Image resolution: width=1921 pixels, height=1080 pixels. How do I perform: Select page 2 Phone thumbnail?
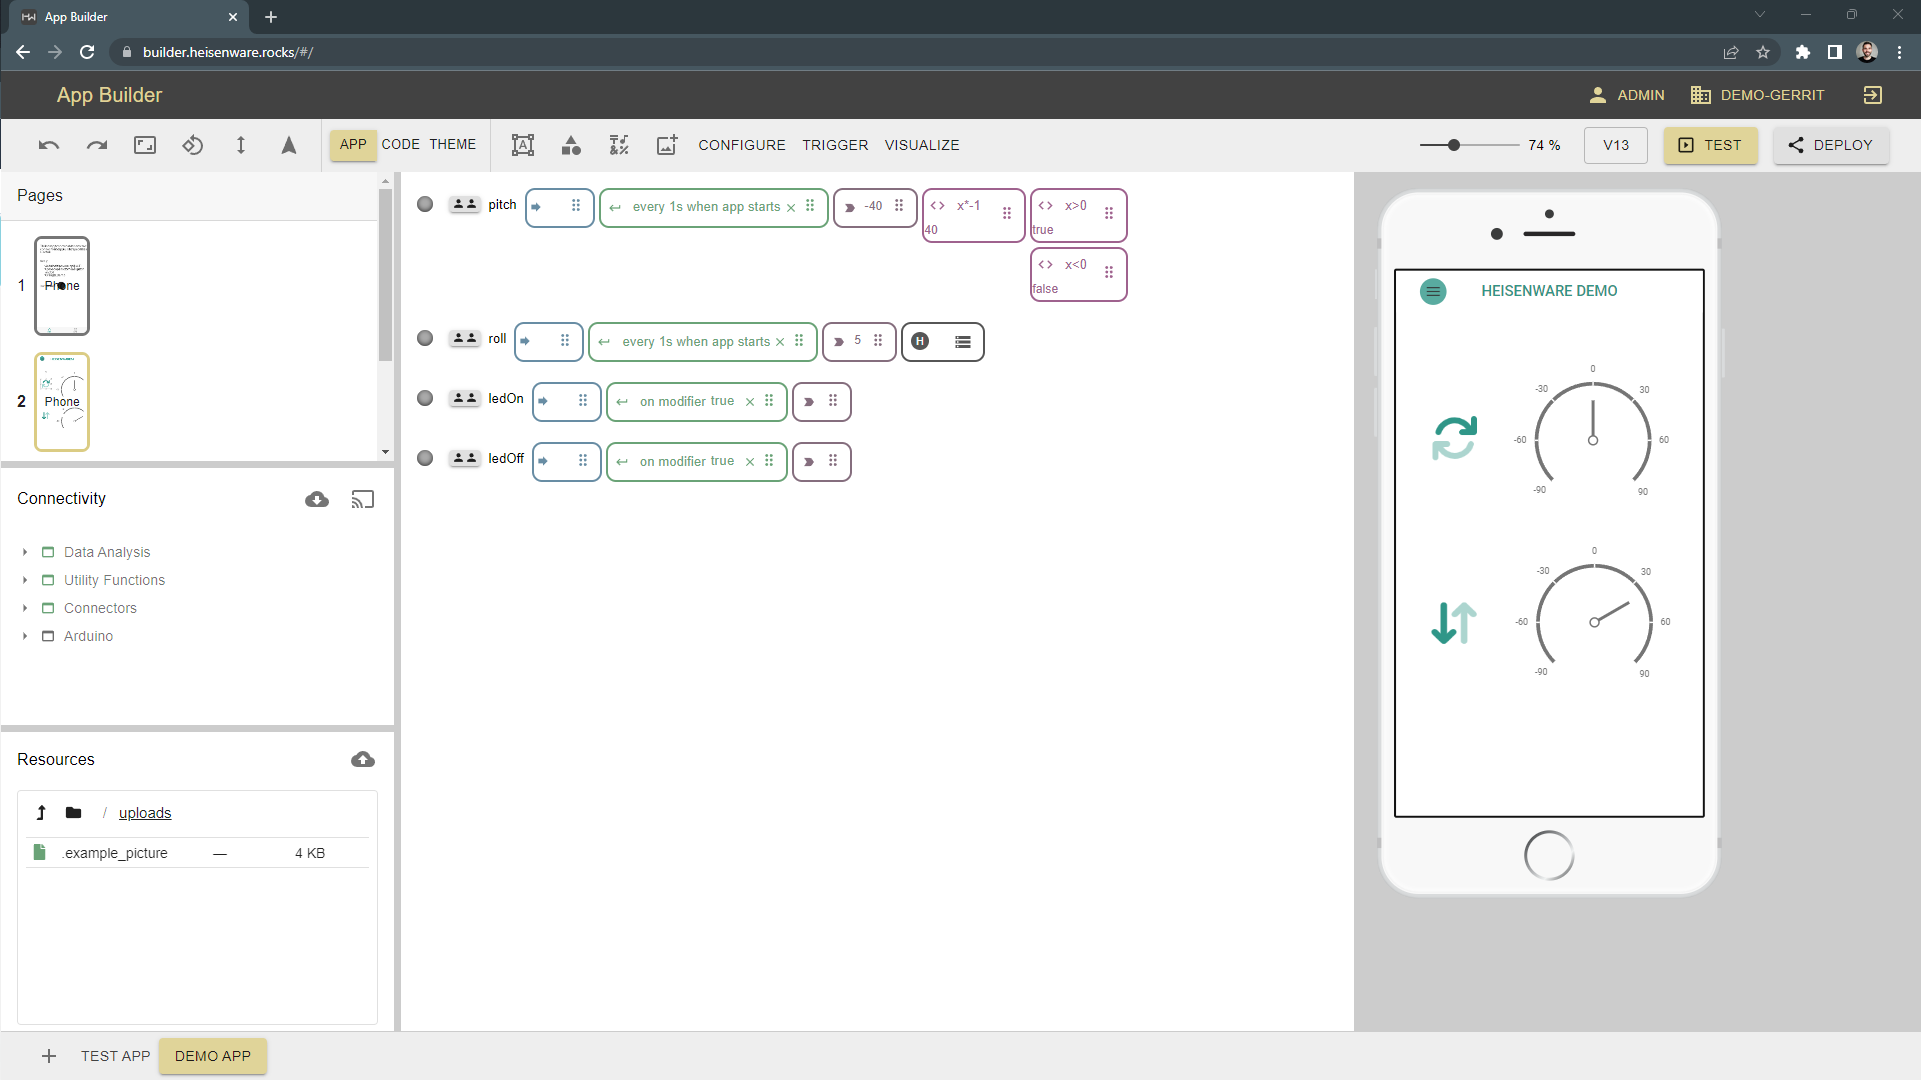pyautogui.click(x=62, y=401)
